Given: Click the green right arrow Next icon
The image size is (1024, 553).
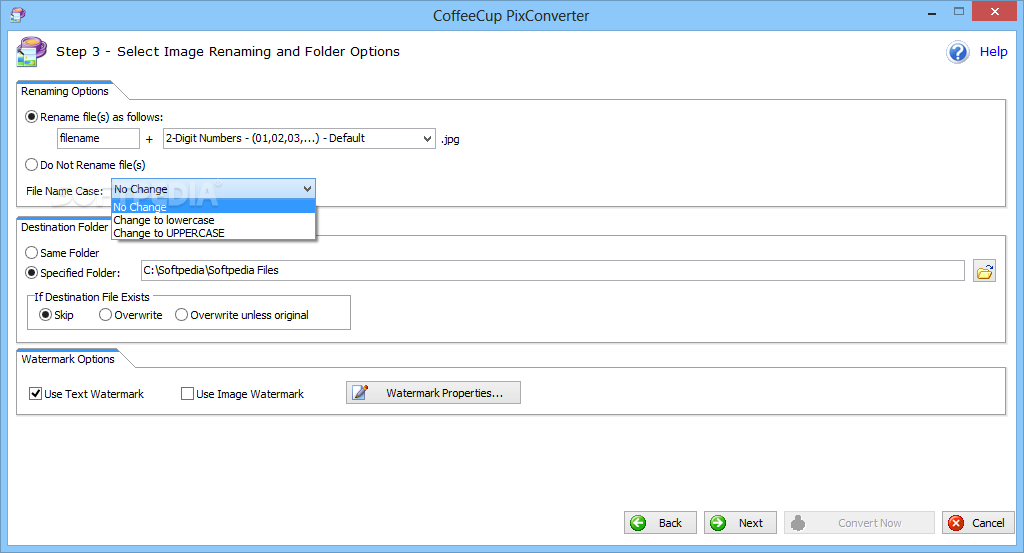Looking at the screenshot, I should tap(718, 523).
